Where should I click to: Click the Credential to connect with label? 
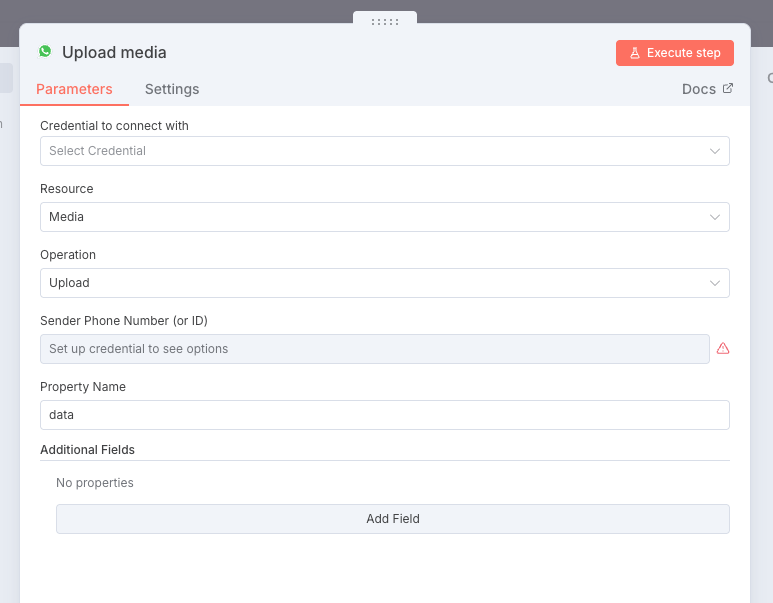(114, 126)
